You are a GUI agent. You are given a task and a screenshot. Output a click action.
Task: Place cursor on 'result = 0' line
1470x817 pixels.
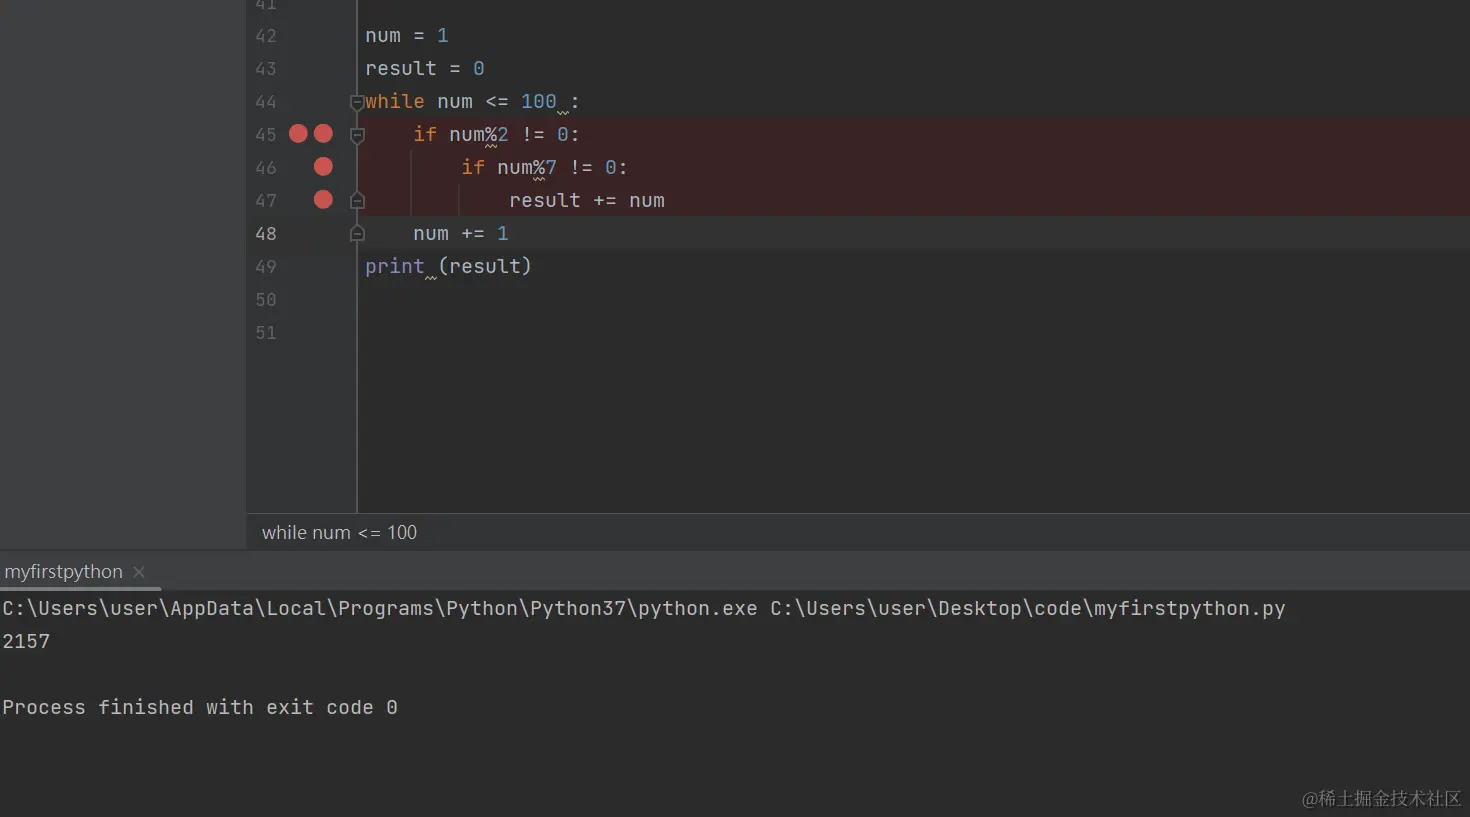pos(425,69)
